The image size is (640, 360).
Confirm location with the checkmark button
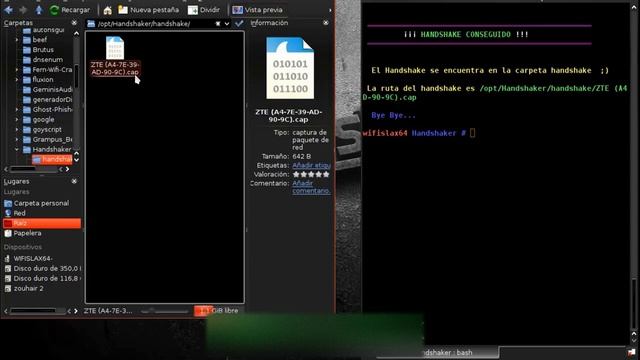[x=239, y=23]
